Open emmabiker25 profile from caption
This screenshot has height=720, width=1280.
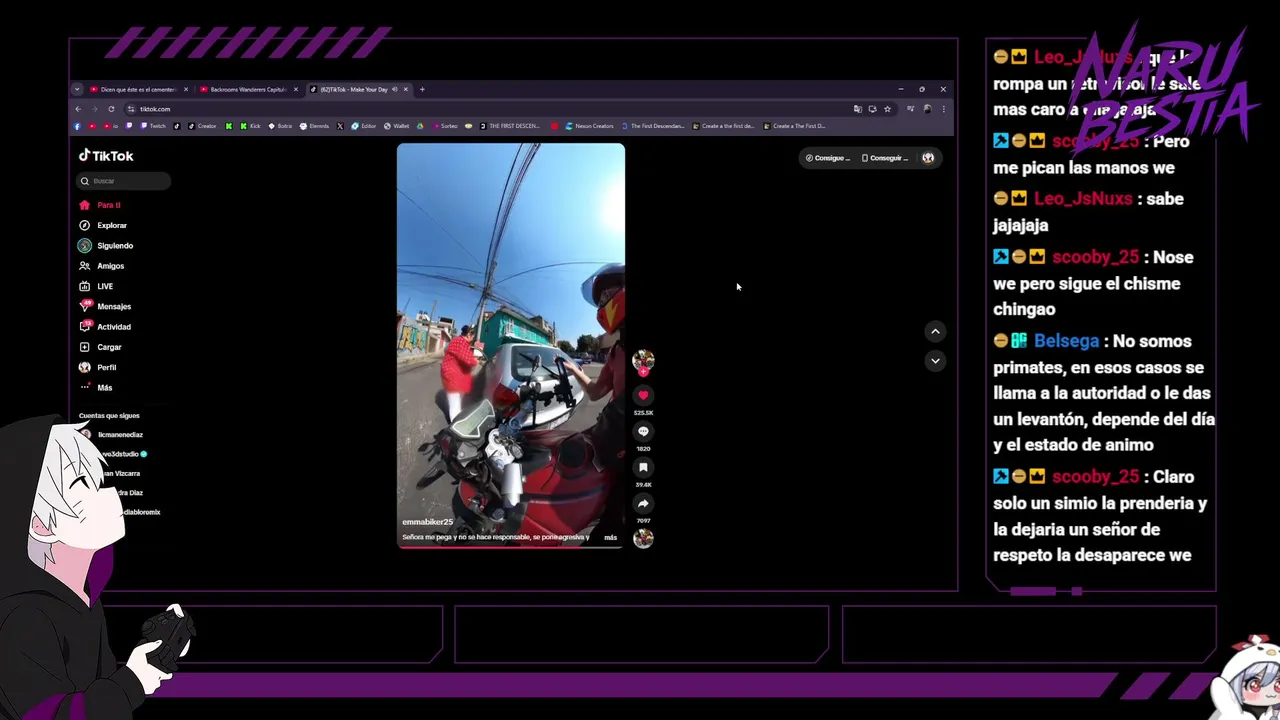pos(427,522)
